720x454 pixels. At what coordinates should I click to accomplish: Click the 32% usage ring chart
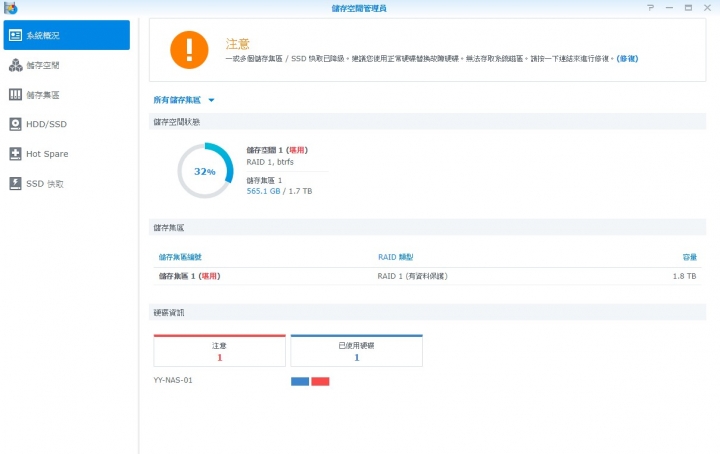[x=205, y=171]
